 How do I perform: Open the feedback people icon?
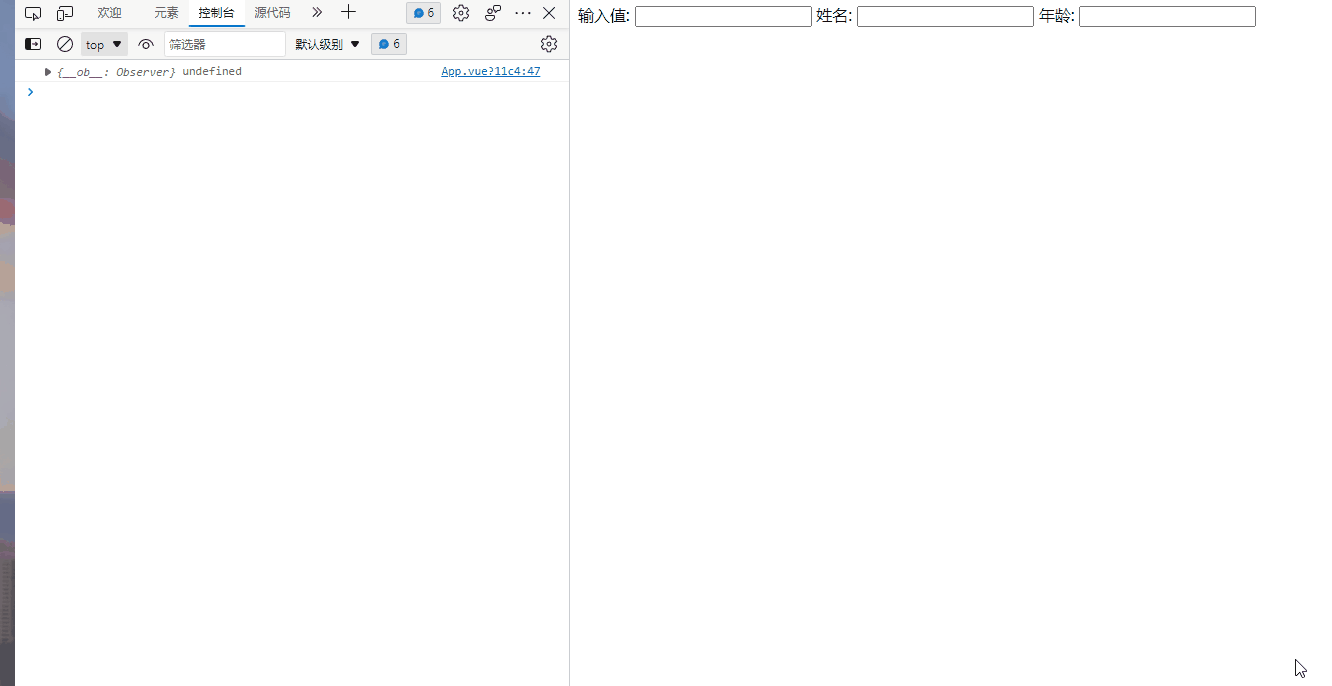493,13
